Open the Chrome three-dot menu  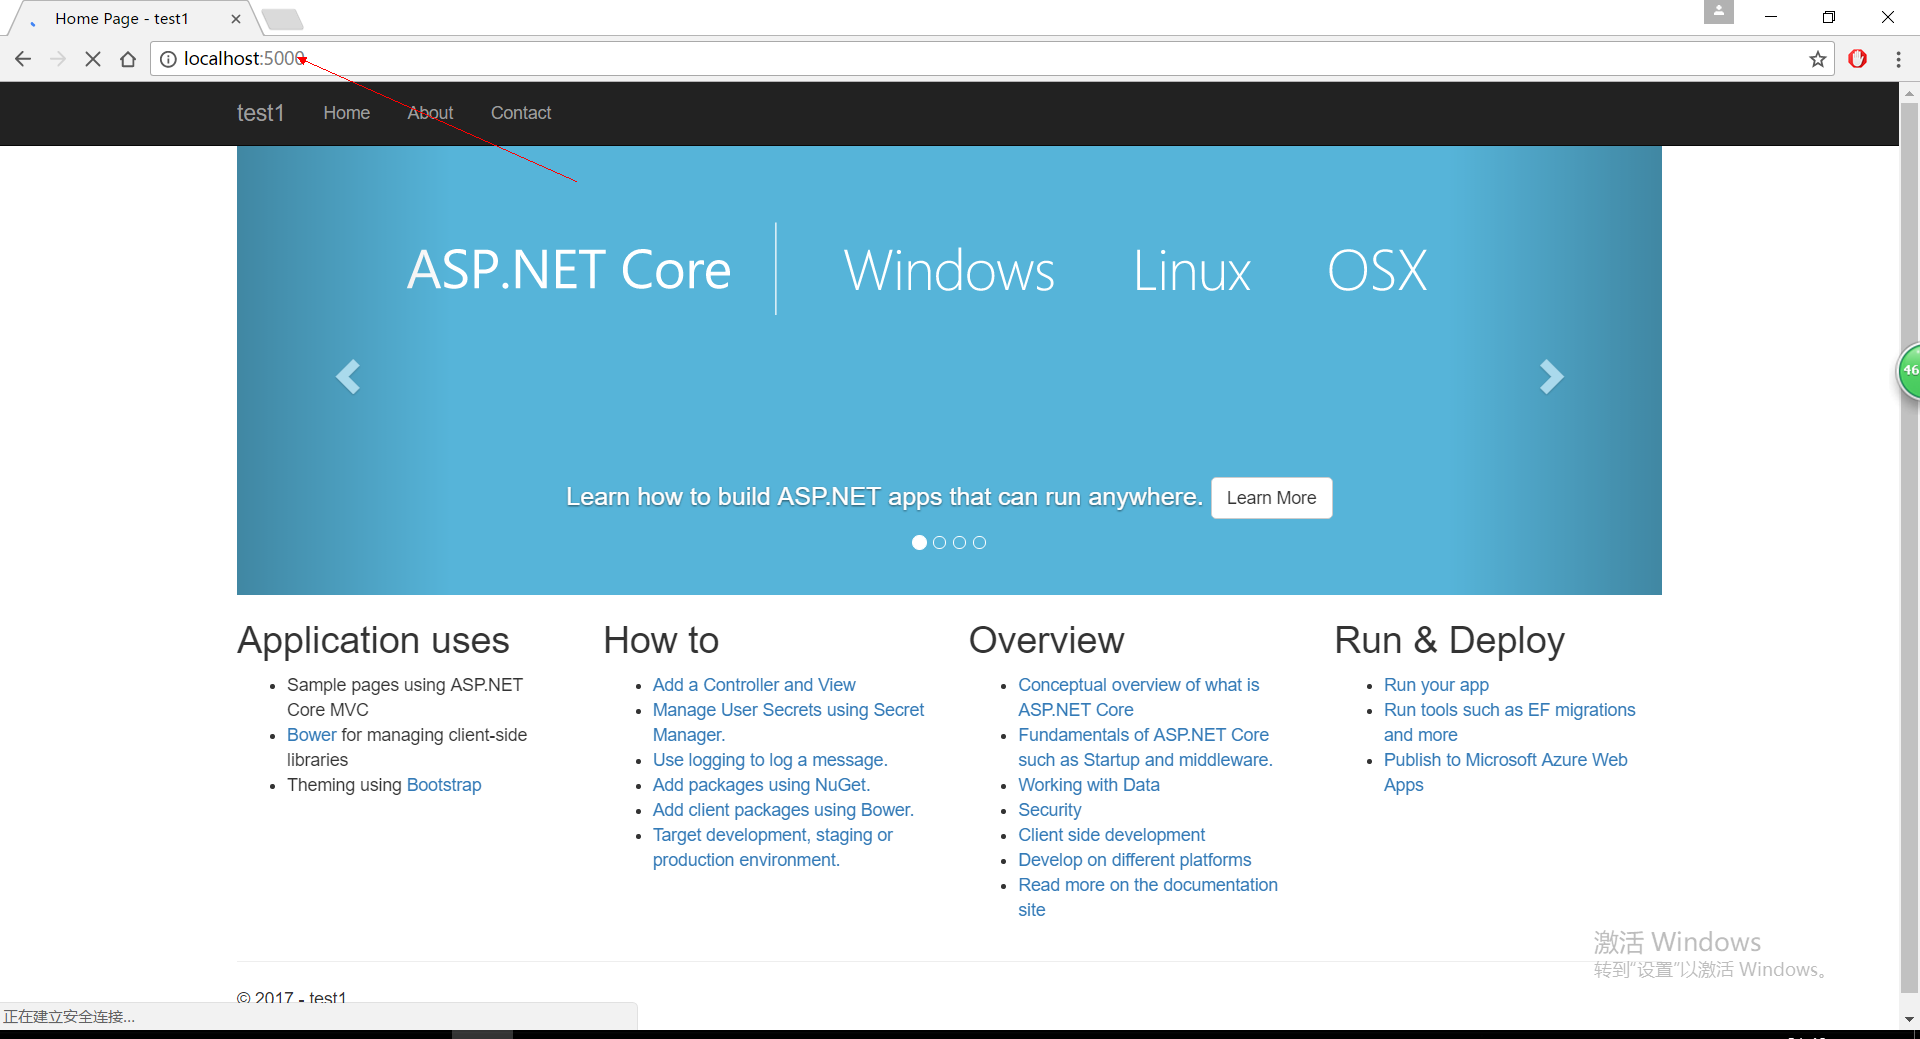pos(1898,59)
